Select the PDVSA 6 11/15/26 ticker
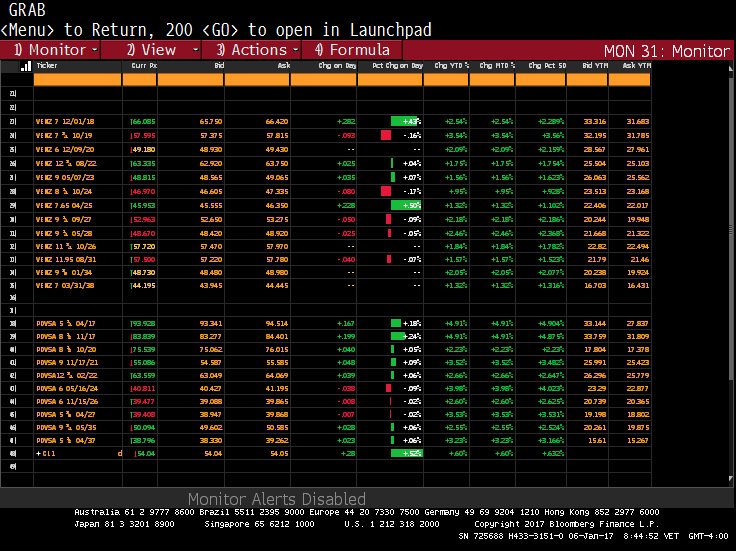 point(67,402)
